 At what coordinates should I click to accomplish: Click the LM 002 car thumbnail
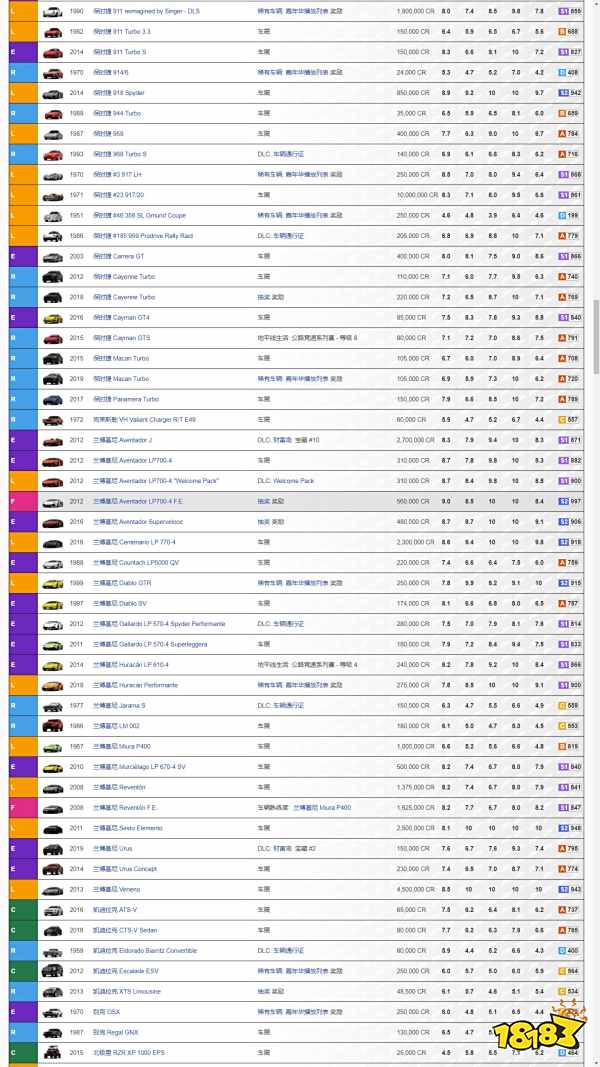pos(52,726)
